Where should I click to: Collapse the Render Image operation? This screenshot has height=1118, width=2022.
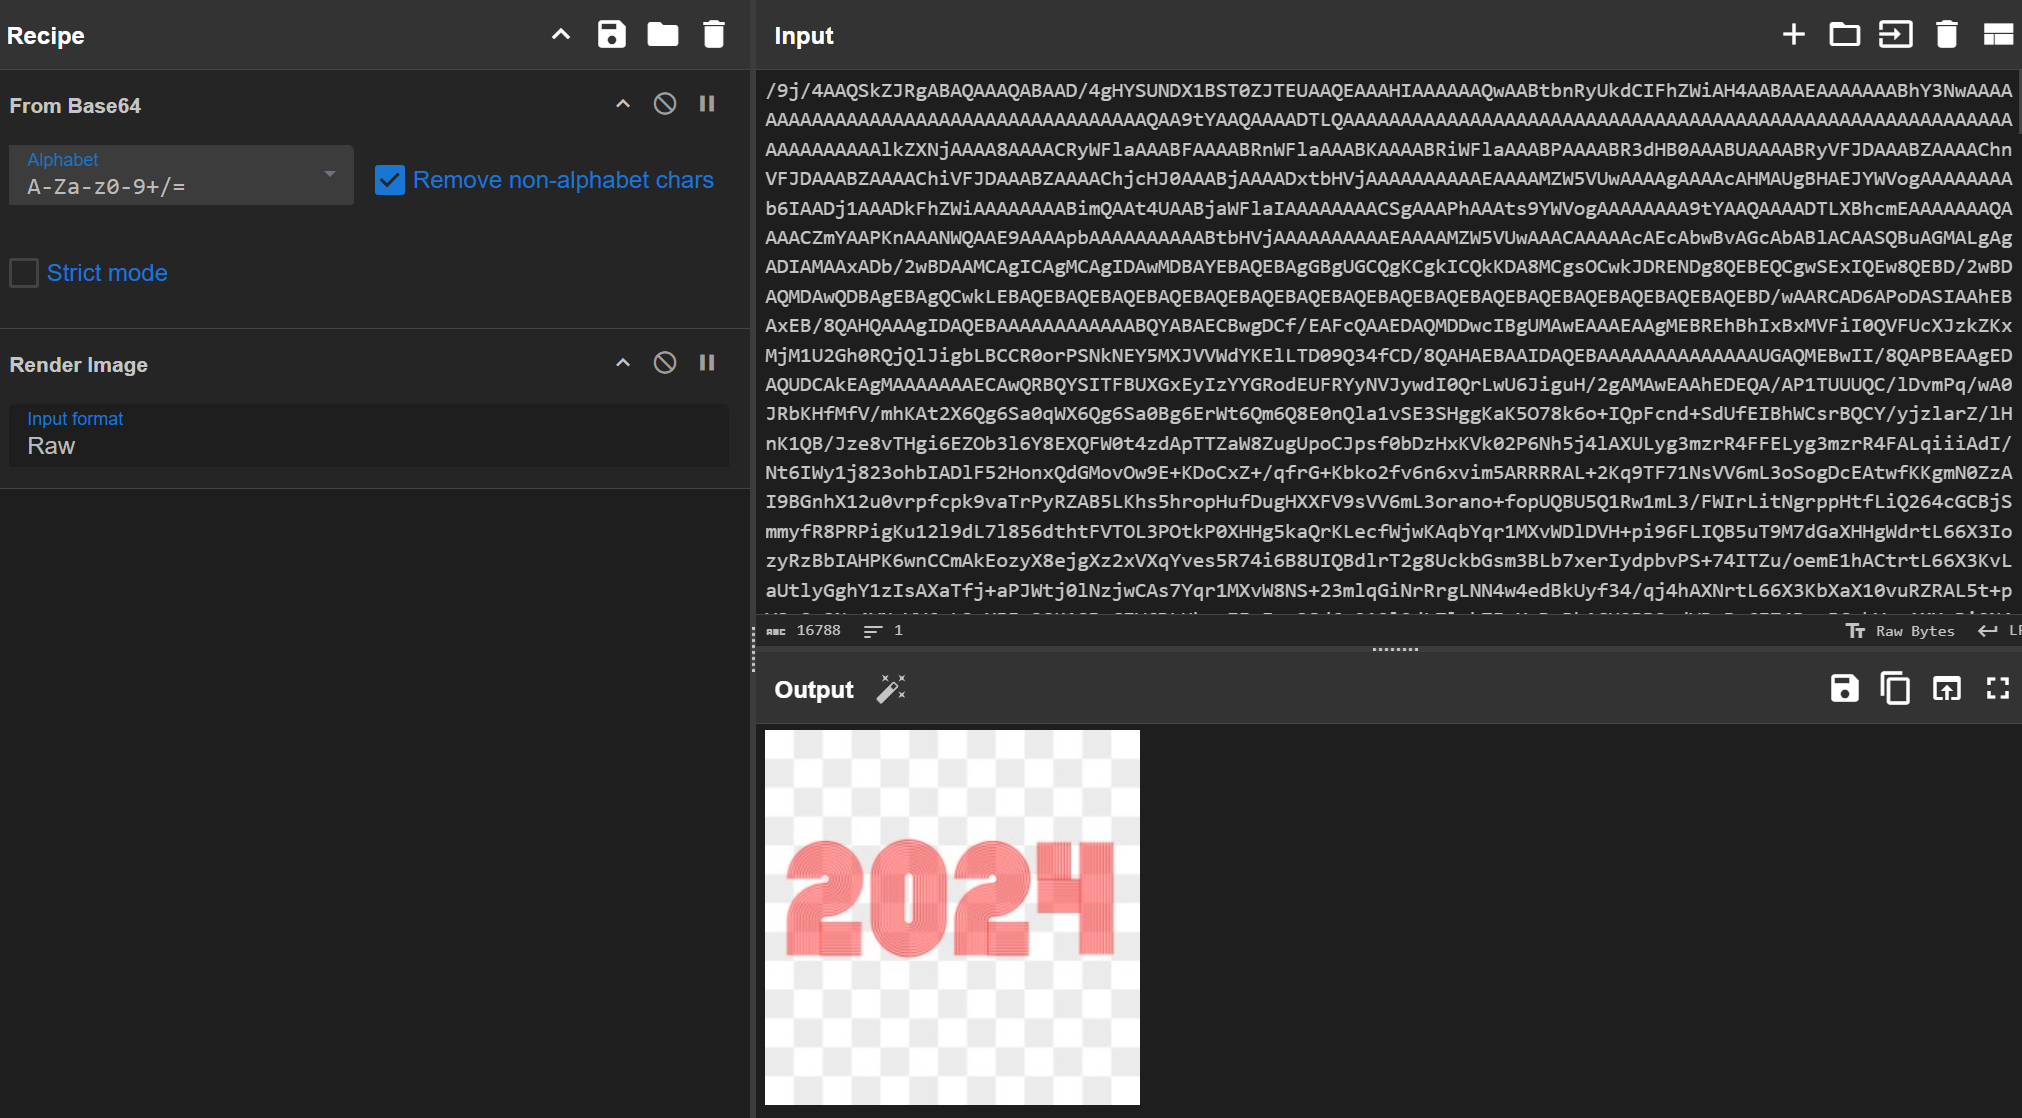pos(623,363)
